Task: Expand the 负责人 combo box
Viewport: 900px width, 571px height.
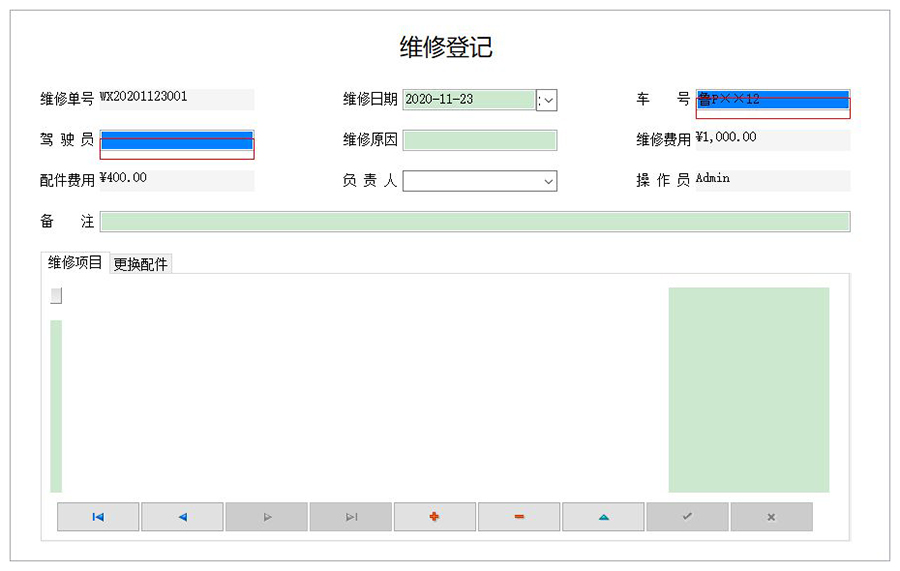Action: (x=548, y=182)
